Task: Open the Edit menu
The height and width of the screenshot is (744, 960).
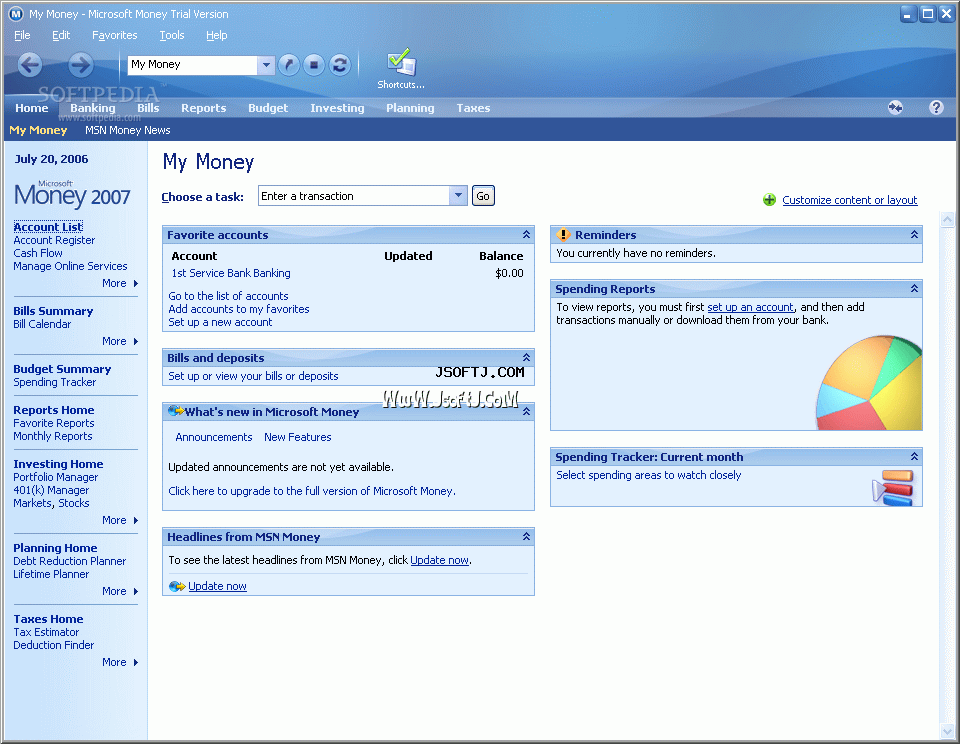Action: coord(61,35)
